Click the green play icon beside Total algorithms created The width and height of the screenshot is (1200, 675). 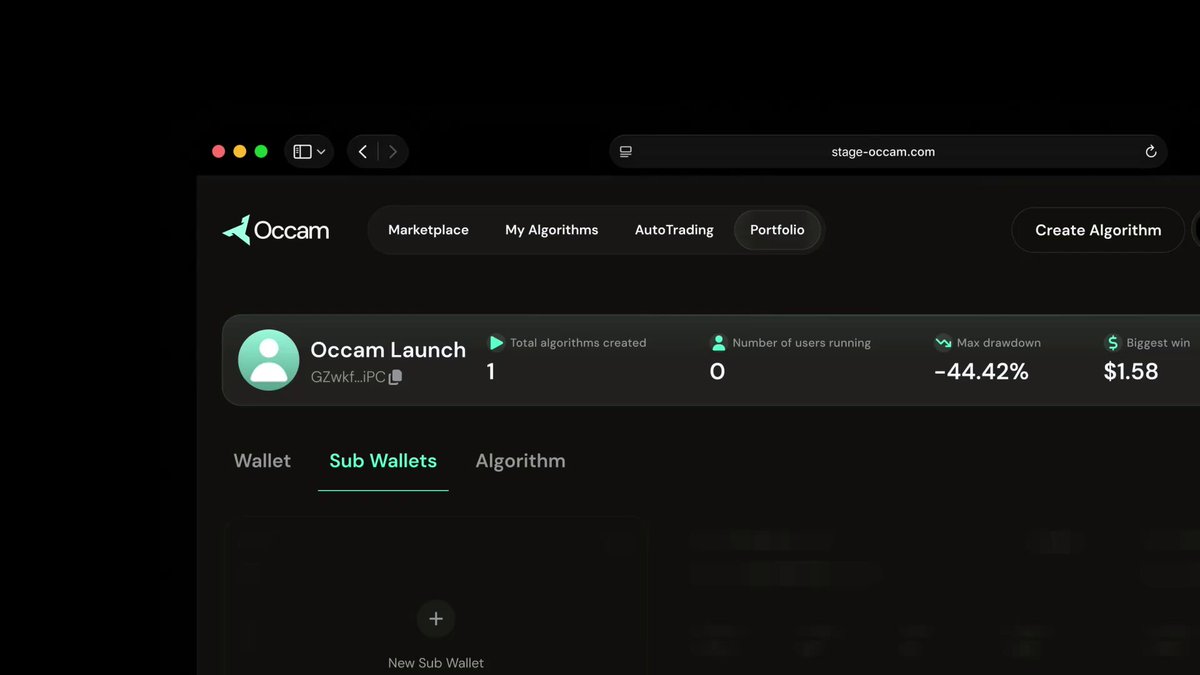(496, 343)
